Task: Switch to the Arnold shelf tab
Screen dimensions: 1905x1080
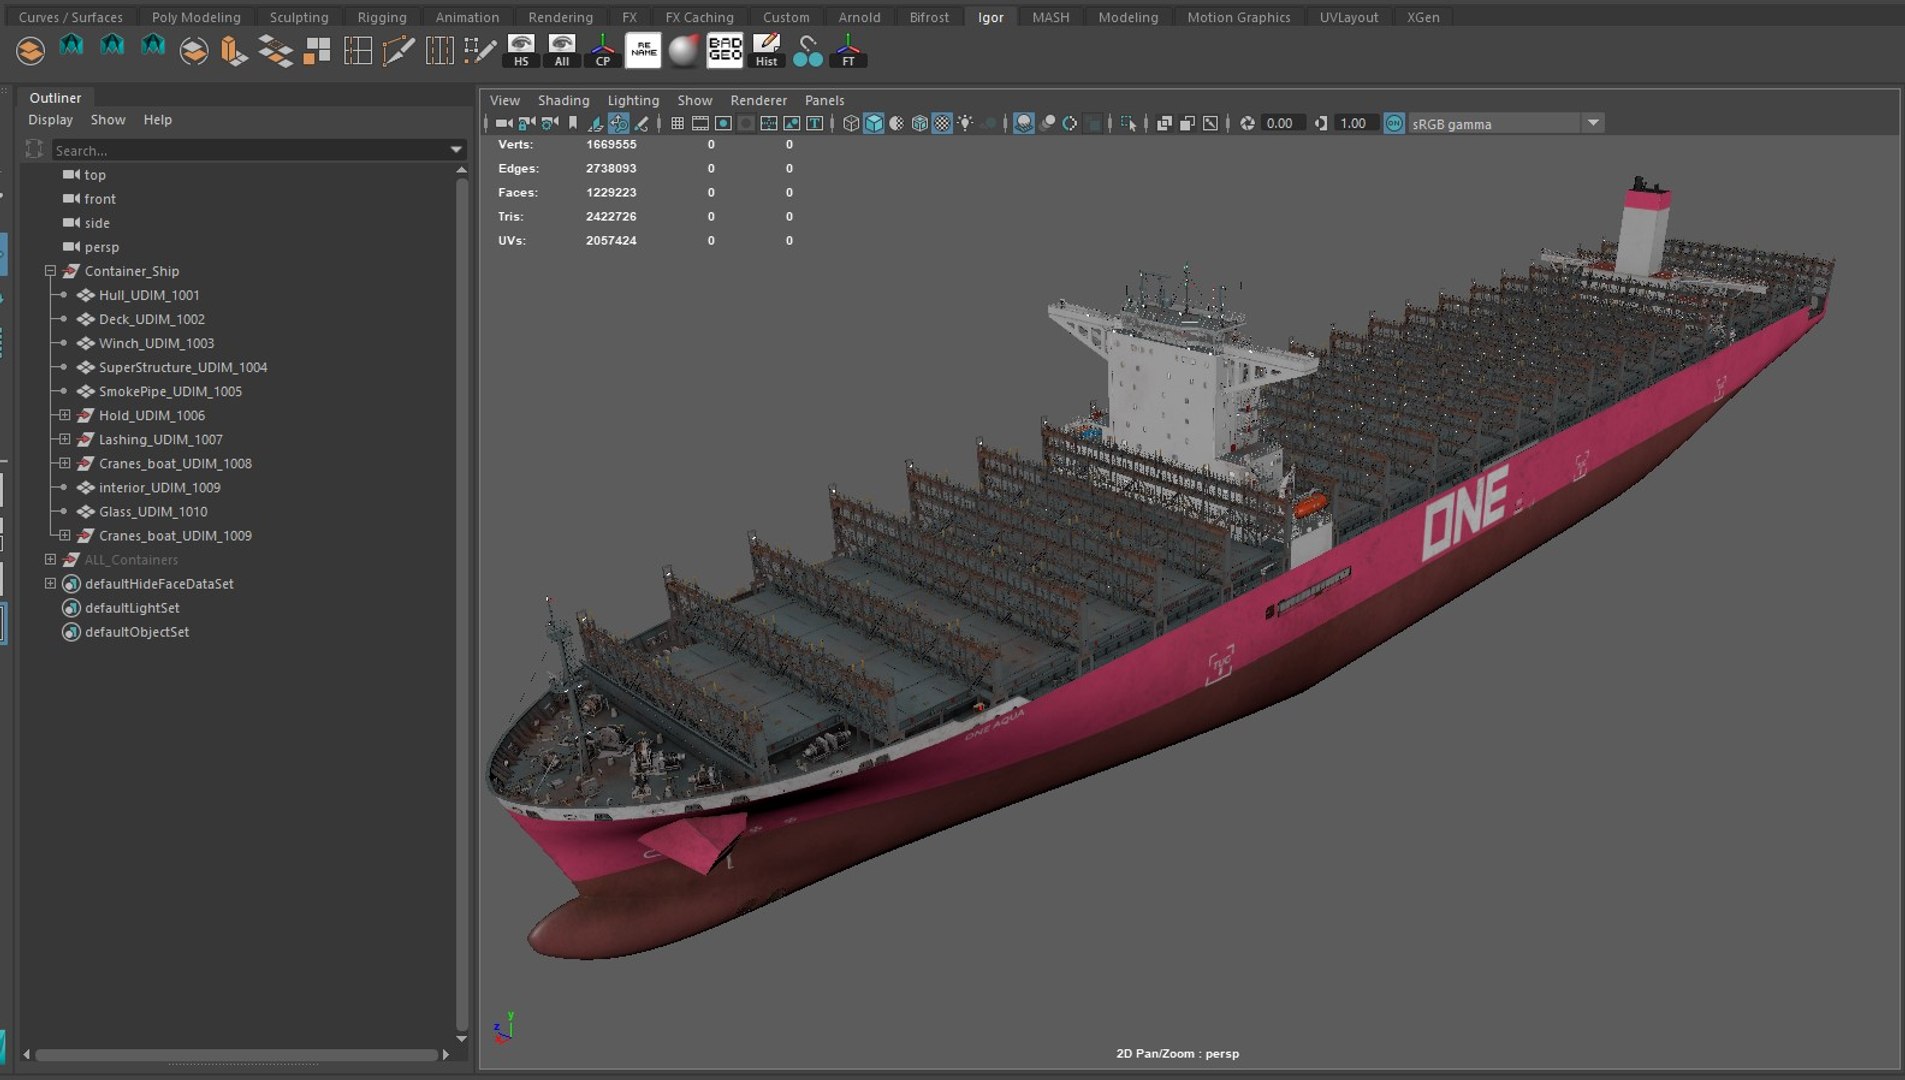Action: (x=859, y=17)
